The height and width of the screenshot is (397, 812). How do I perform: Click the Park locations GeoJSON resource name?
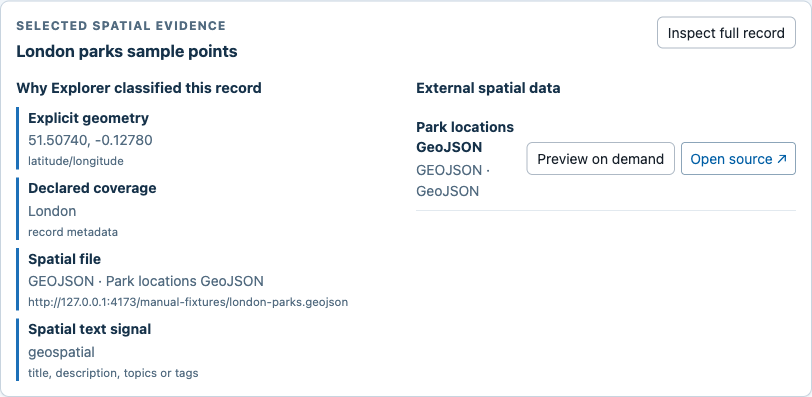465,137
